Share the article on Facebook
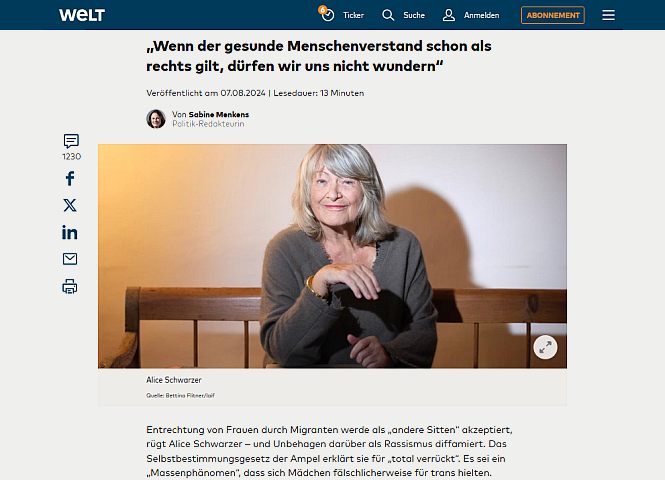This screenshot has width=665, height=480. click(x=70, y=179)
